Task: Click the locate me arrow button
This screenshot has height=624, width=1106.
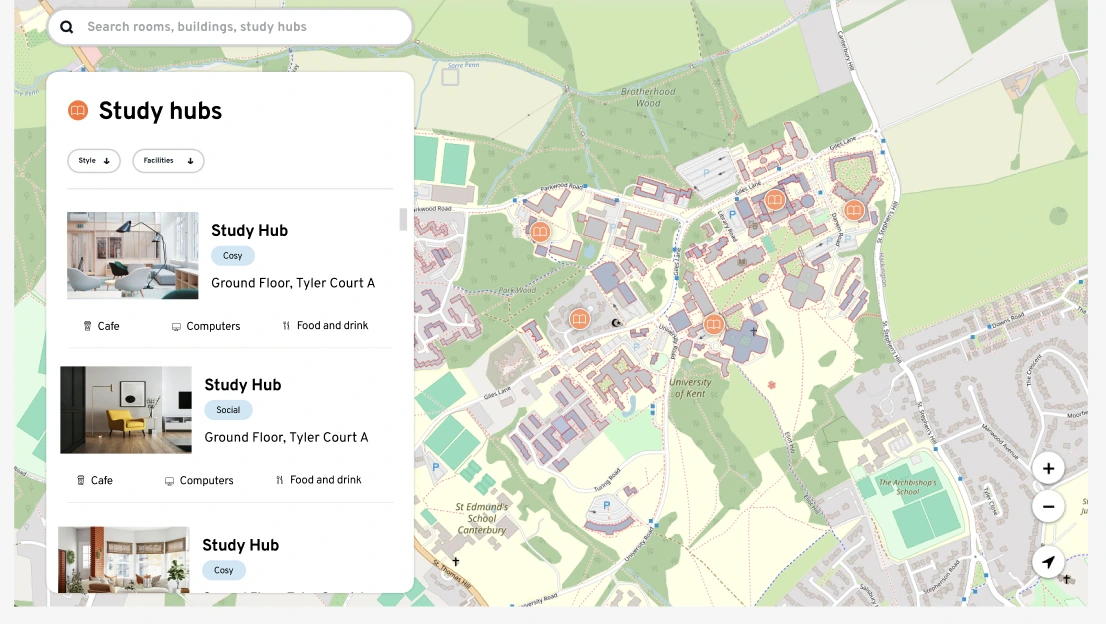Action: click(x=1048, y=562)
